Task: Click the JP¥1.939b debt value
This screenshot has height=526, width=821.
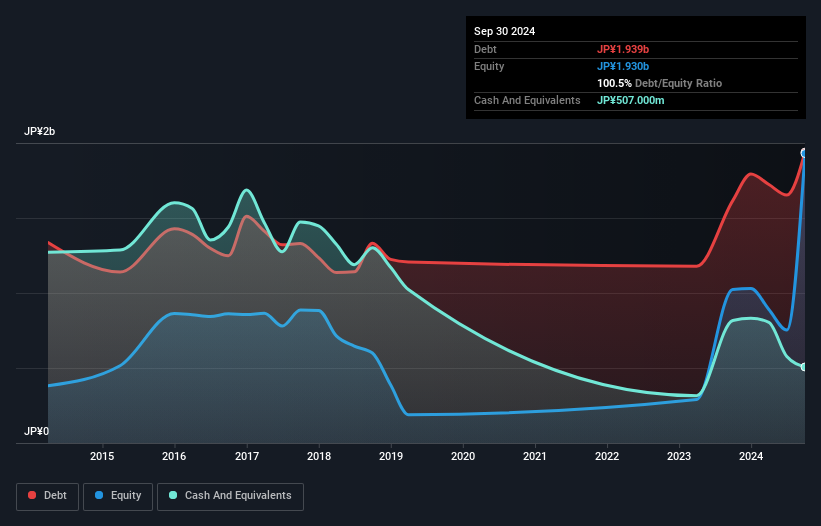Action: pyautogui.click(x=623, y=49)
